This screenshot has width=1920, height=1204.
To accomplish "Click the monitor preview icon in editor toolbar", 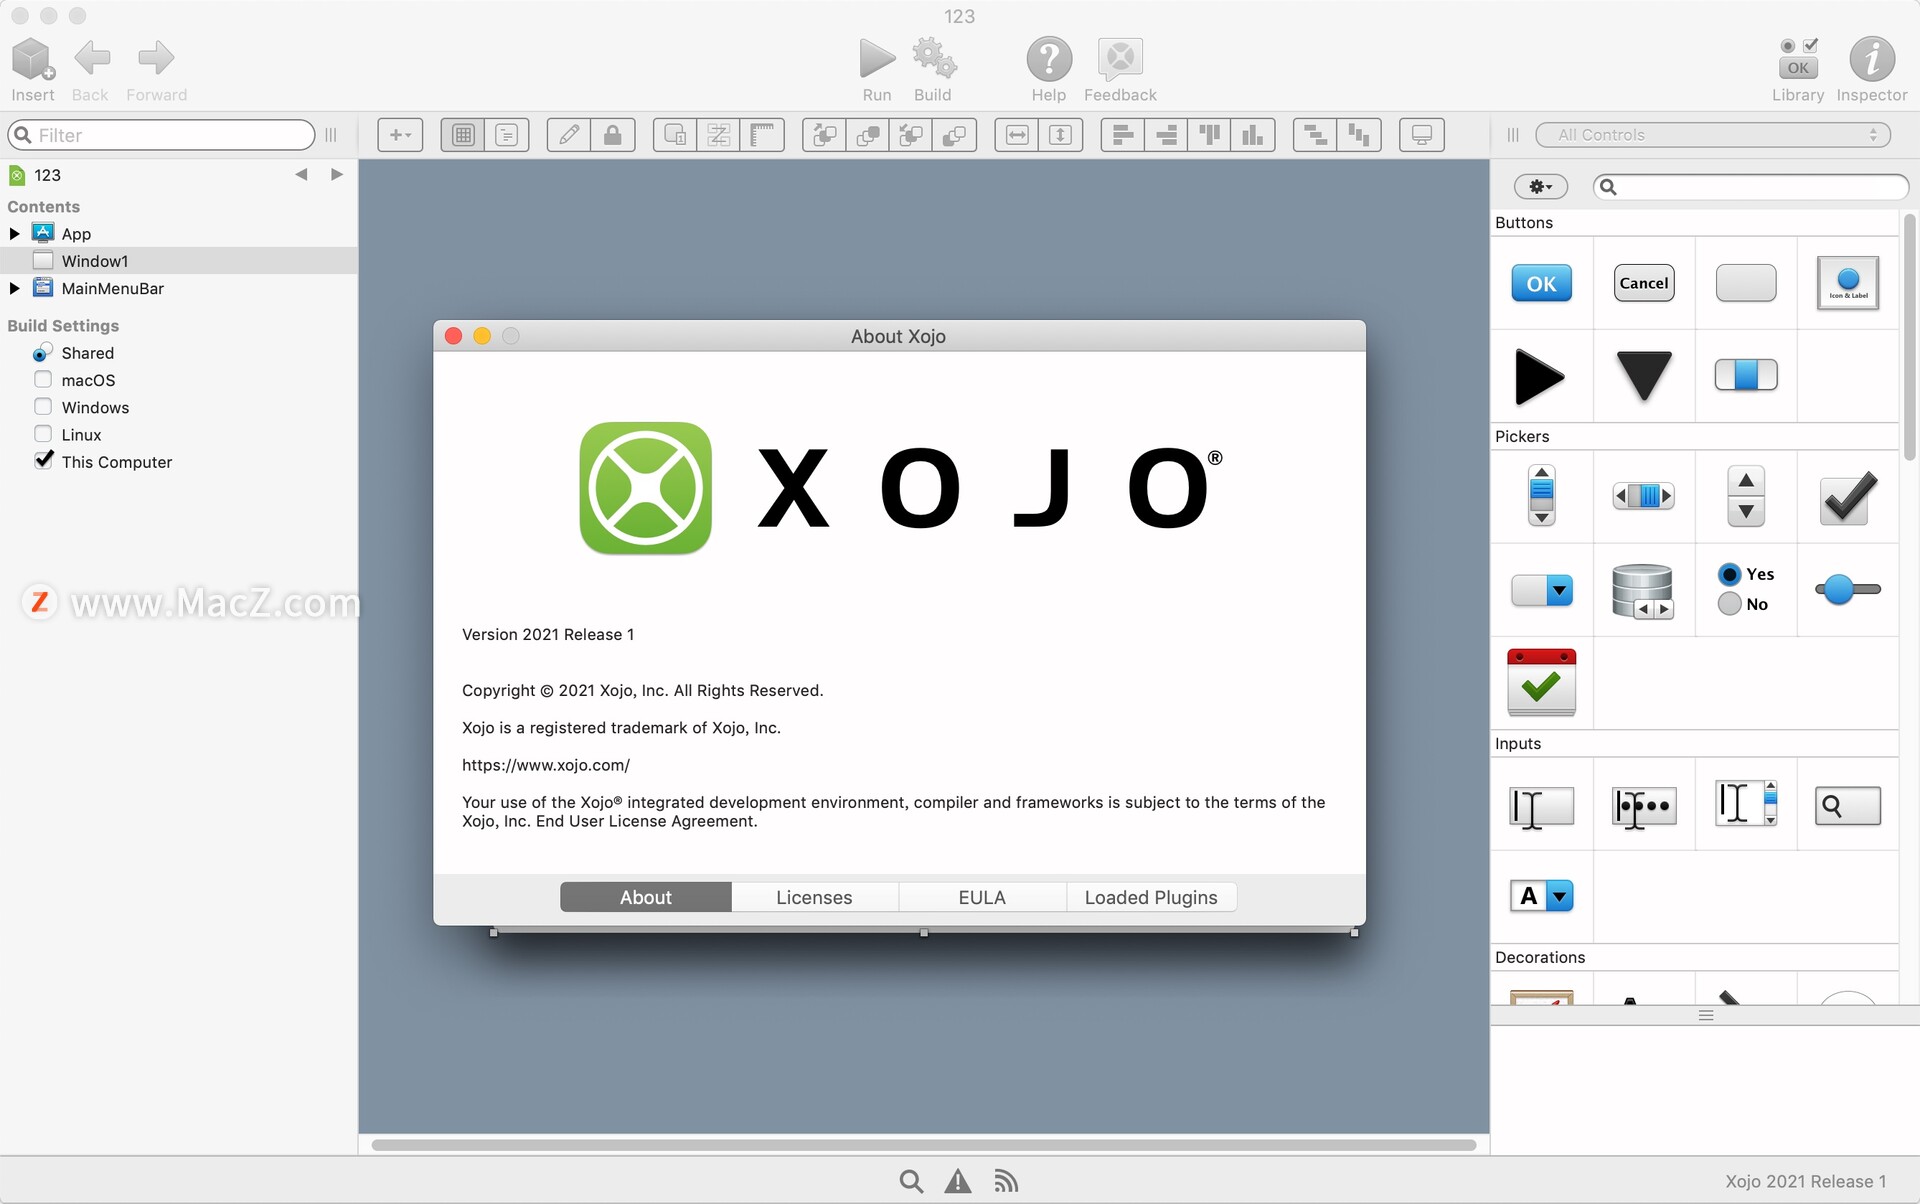I will tap(1421, 135).
